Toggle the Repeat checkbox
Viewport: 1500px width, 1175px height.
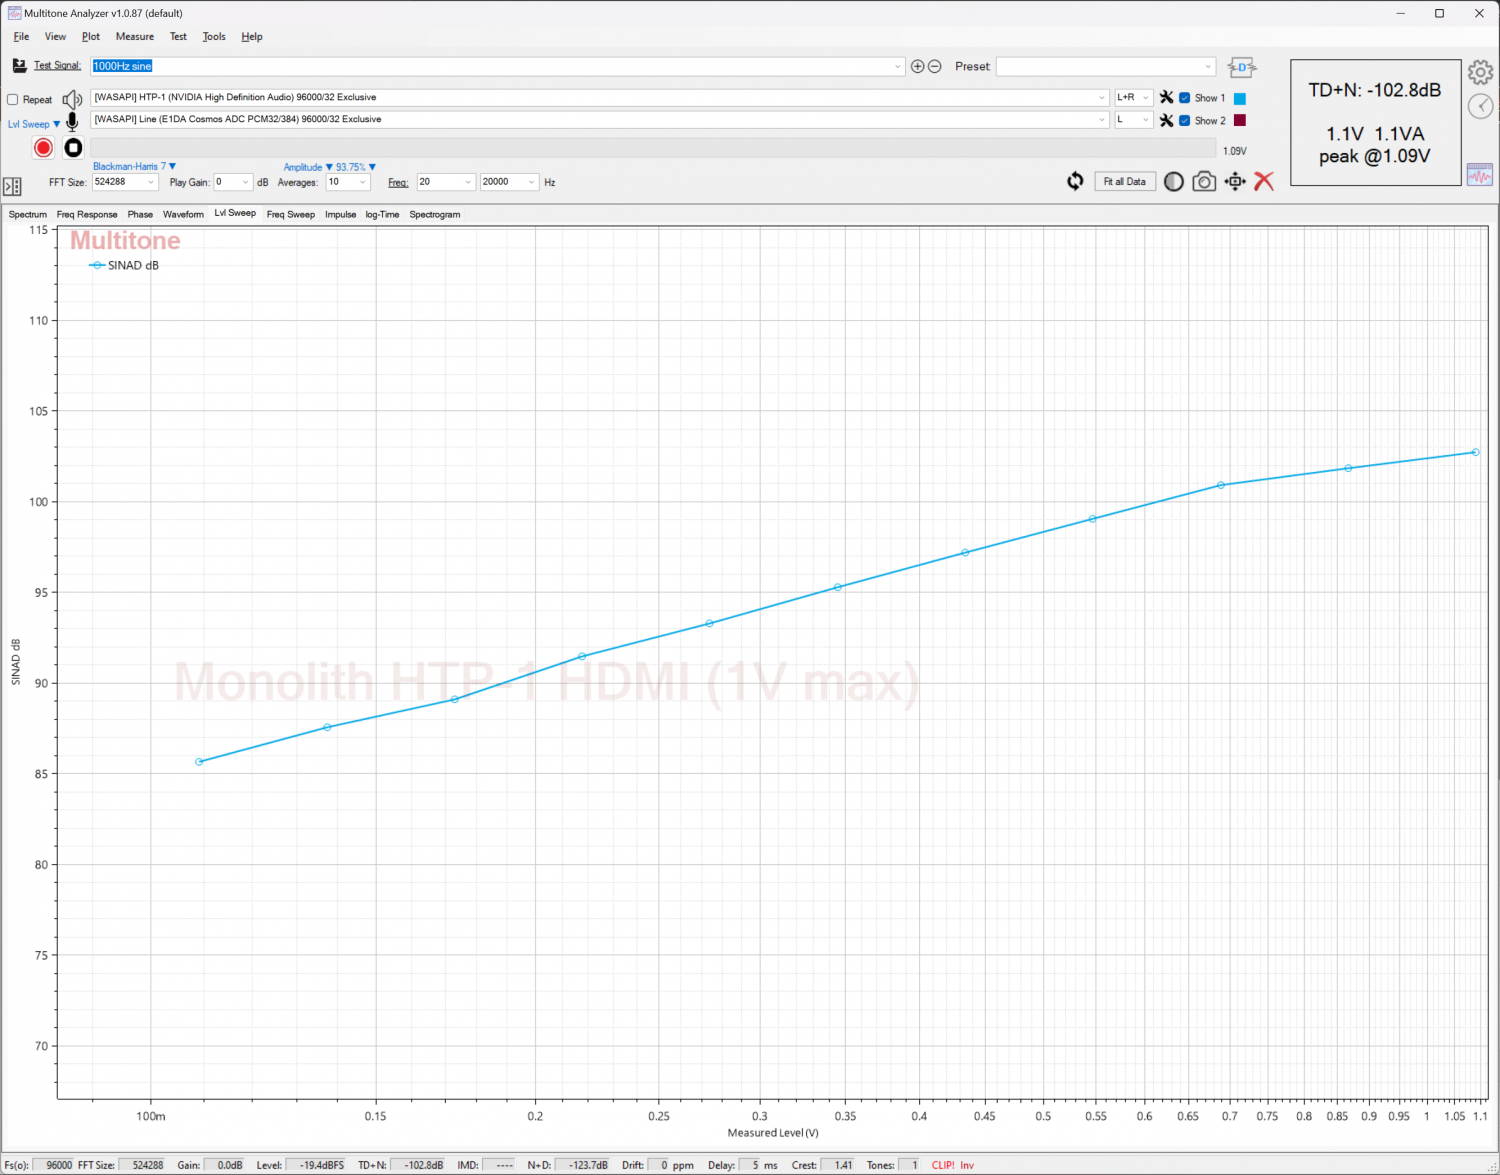13,100
